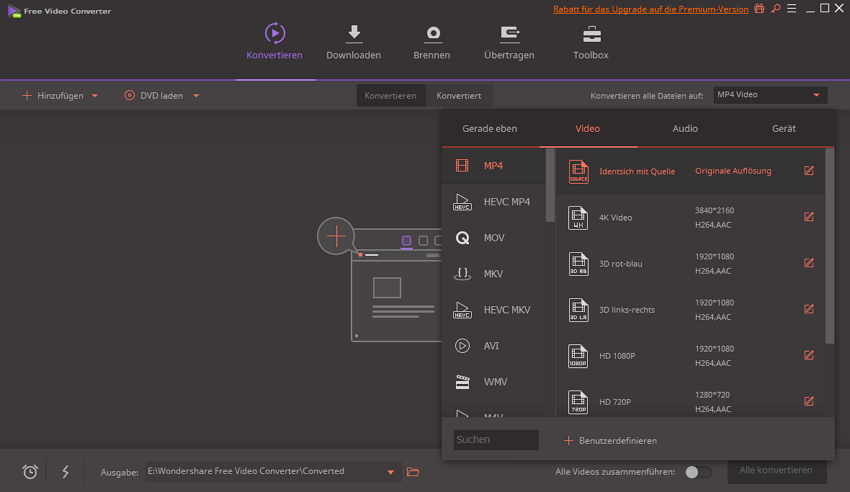Expand the Ausgabe path dropdown arrow
This screenshot has width=850, height=492.
point(390,472)
